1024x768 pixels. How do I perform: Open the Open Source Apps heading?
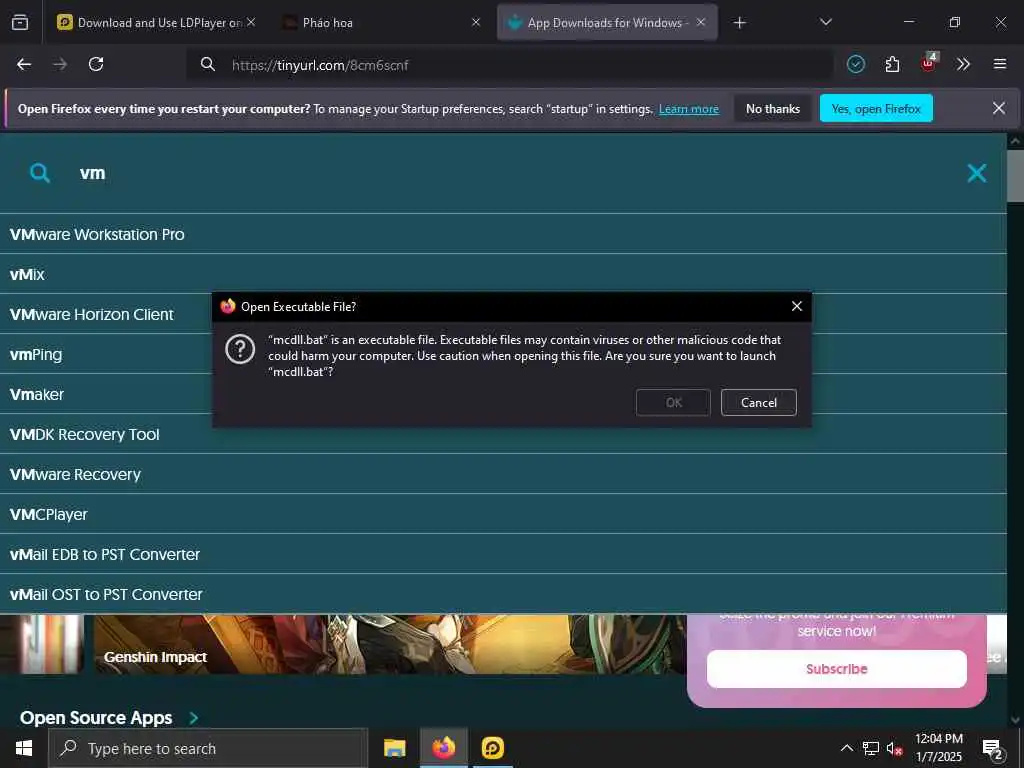[96, 717]
